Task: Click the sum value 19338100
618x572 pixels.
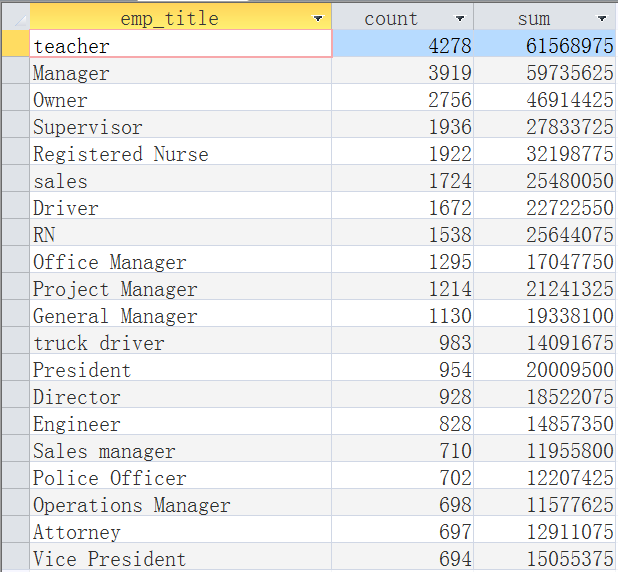Action: (570, 316)
